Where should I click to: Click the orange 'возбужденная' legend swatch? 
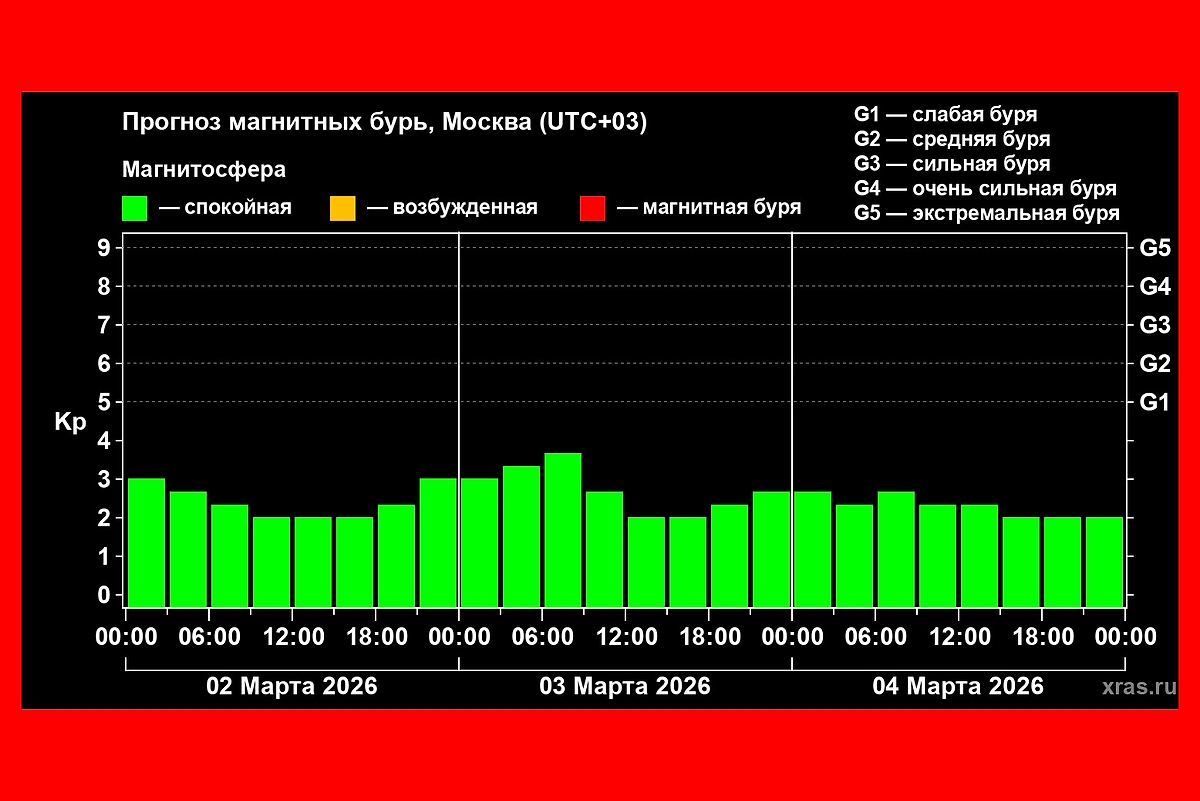coord(342,208)
